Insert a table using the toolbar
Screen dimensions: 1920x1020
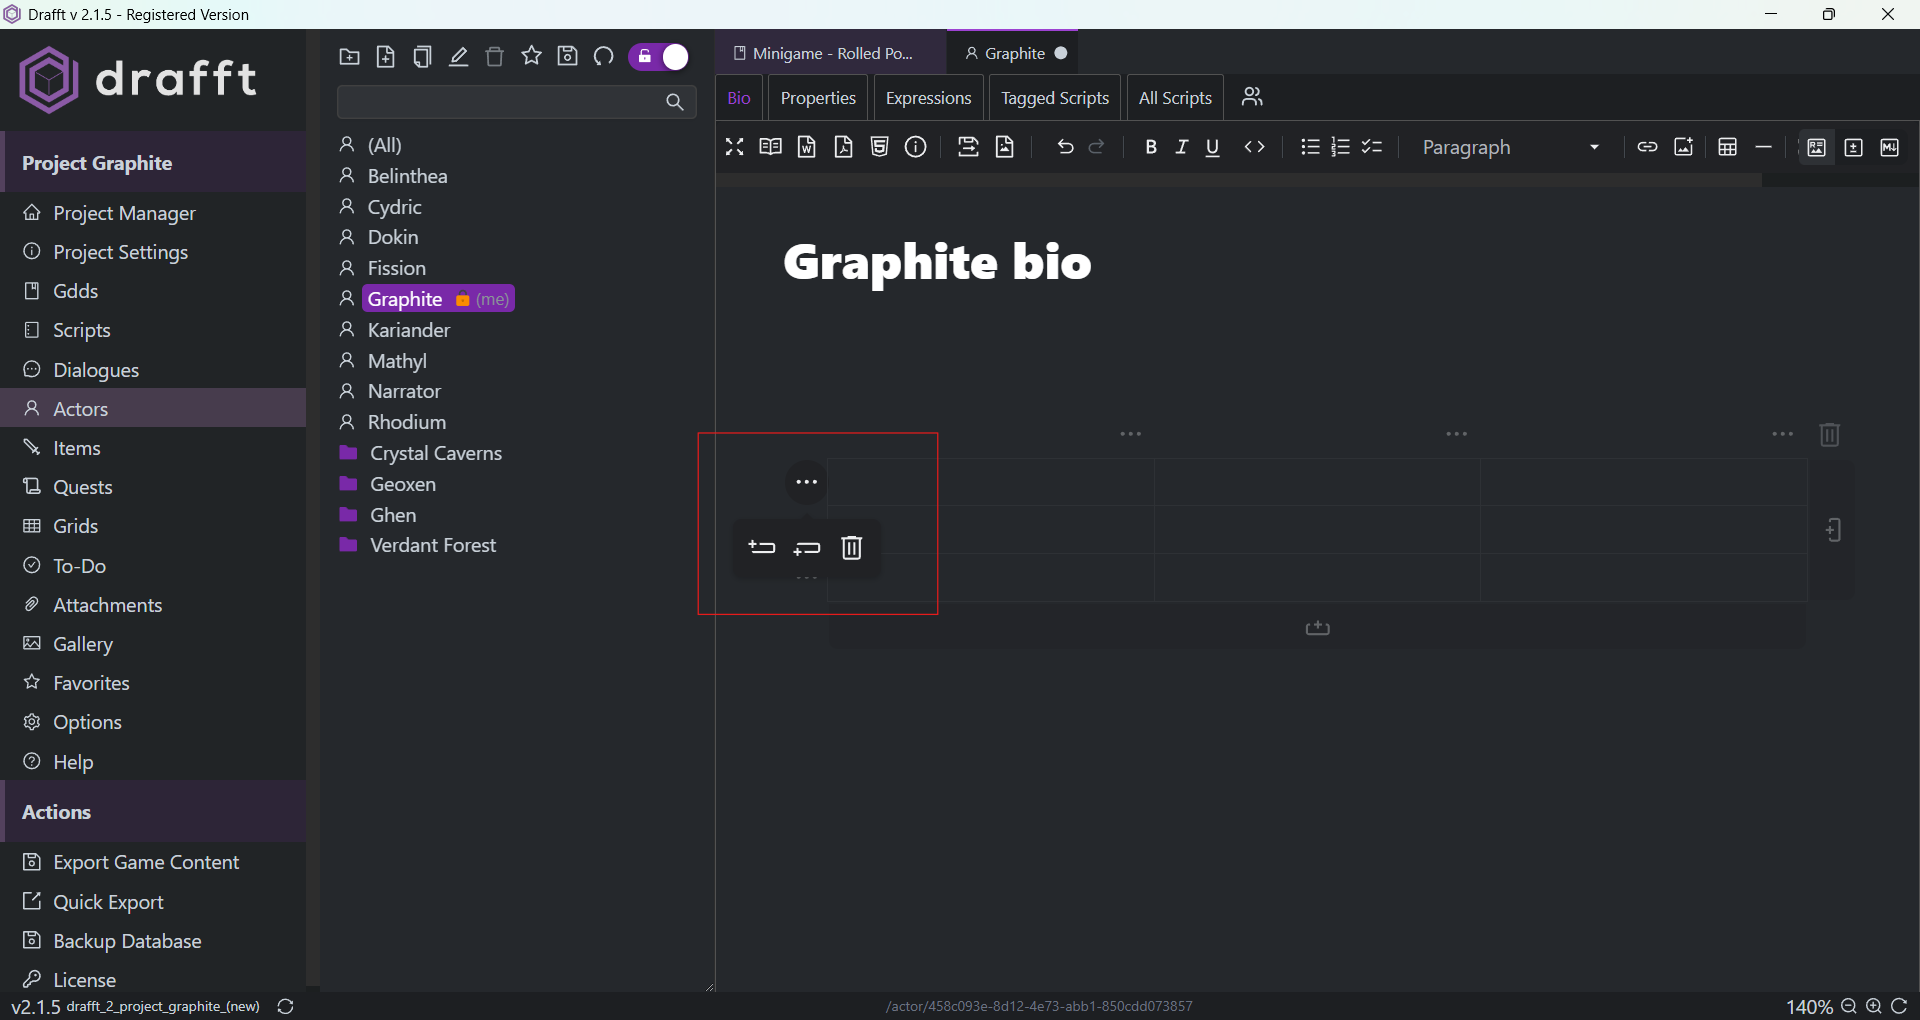point(1727,147)
